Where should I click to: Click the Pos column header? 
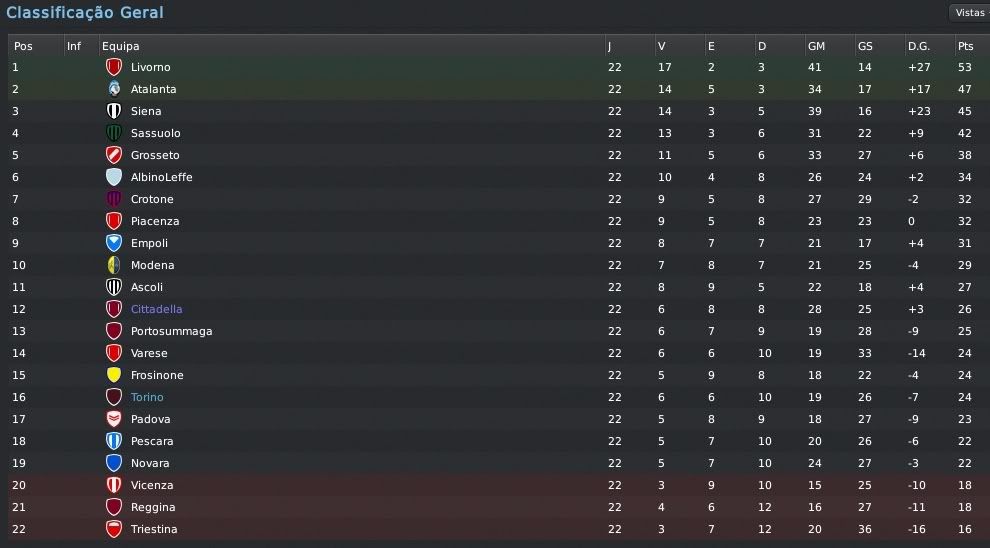(x=23, y=46)
